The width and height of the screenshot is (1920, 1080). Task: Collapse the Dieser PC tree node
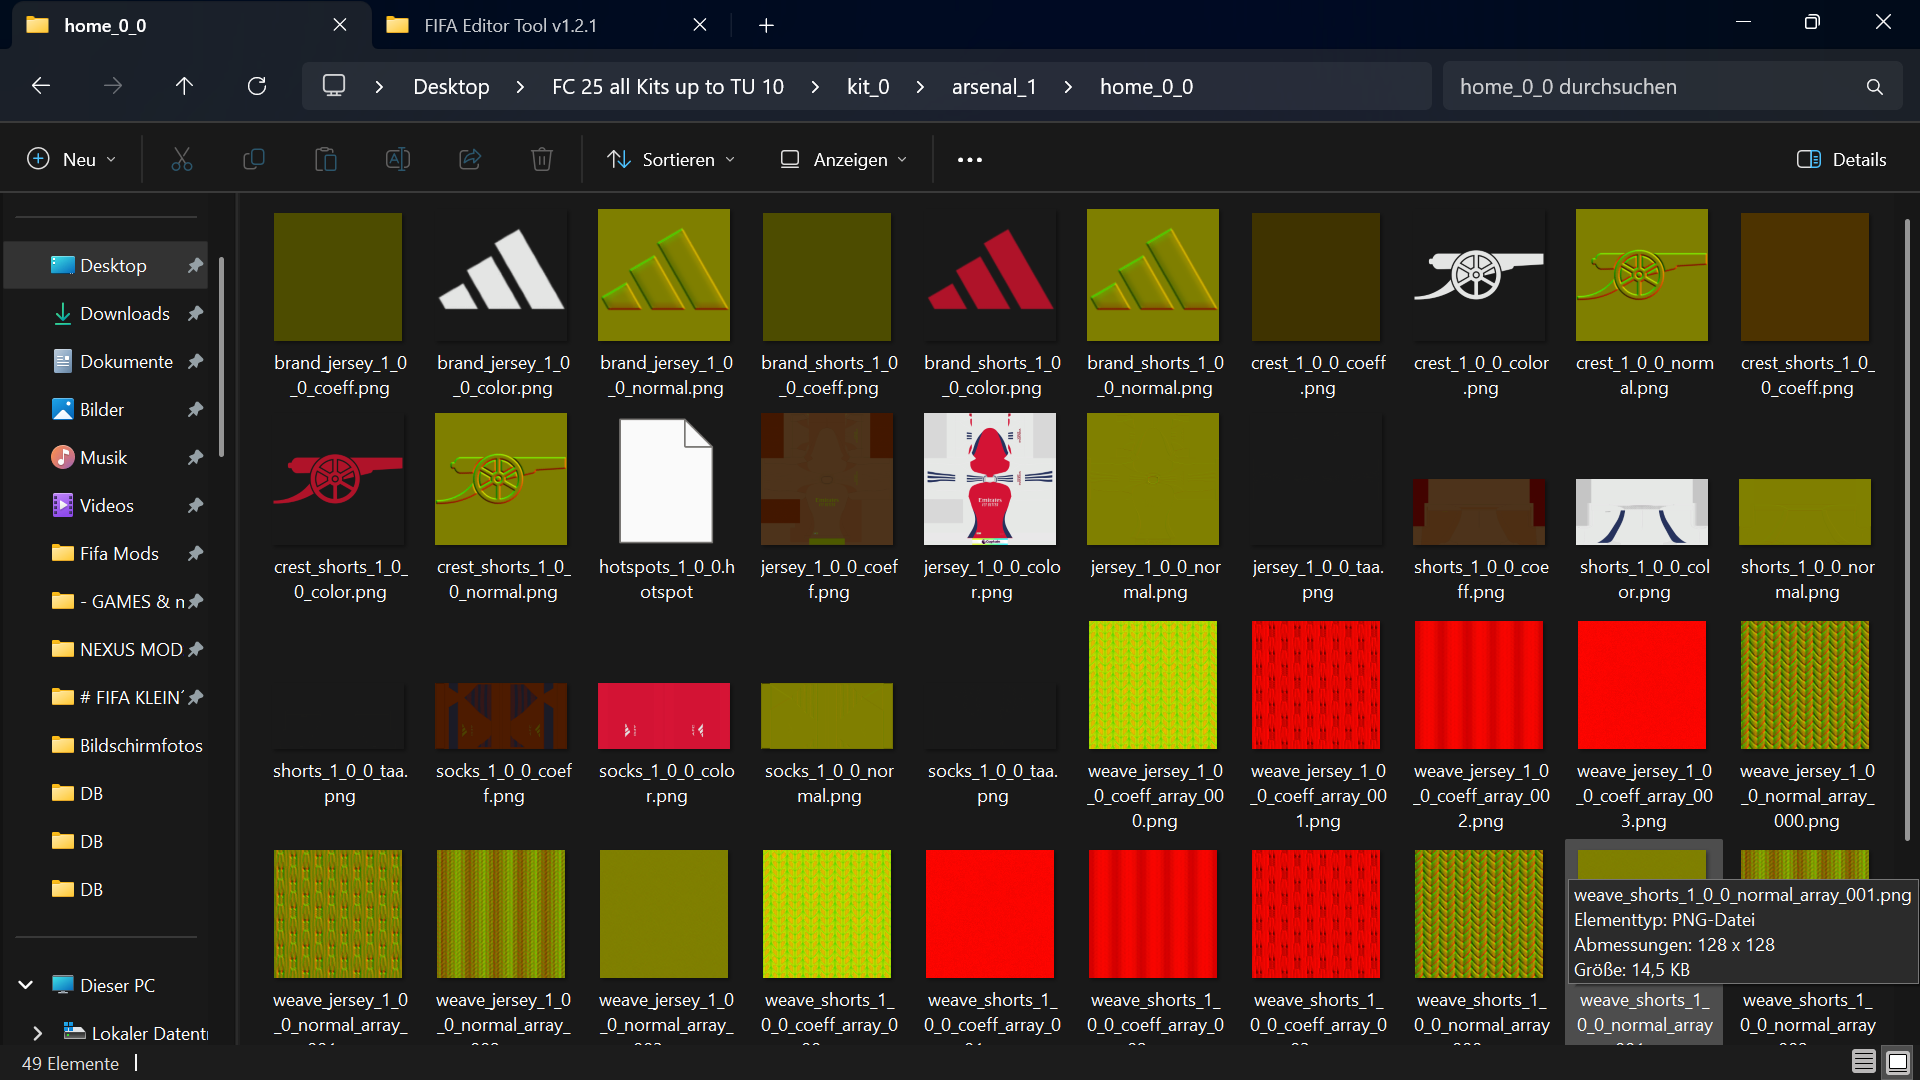[26, 985]
